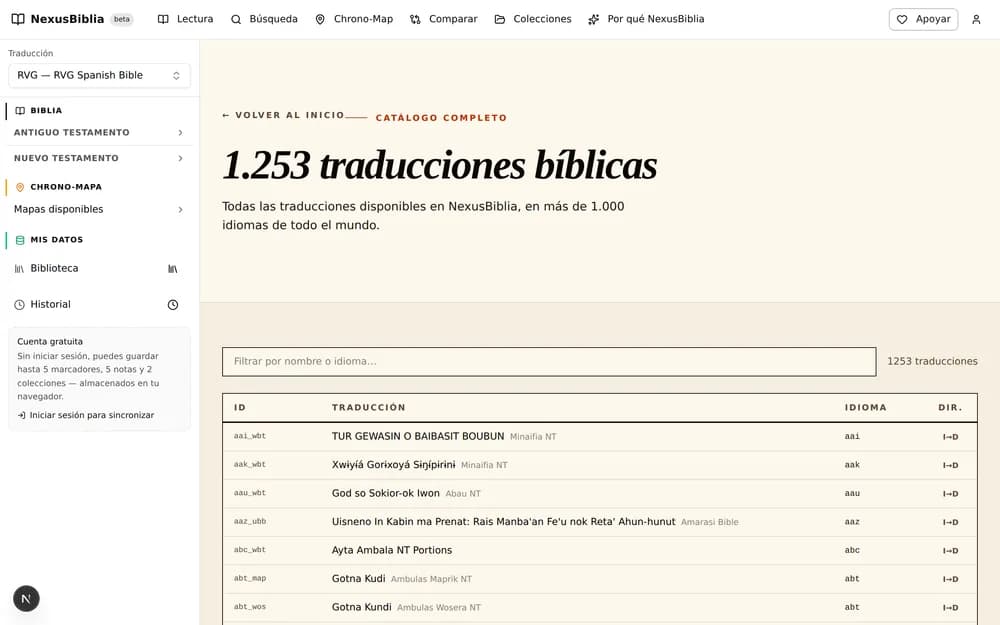Click the Cuenta gratuita heading
This screenshot has width=1000, height=625.
coord(50,342)
